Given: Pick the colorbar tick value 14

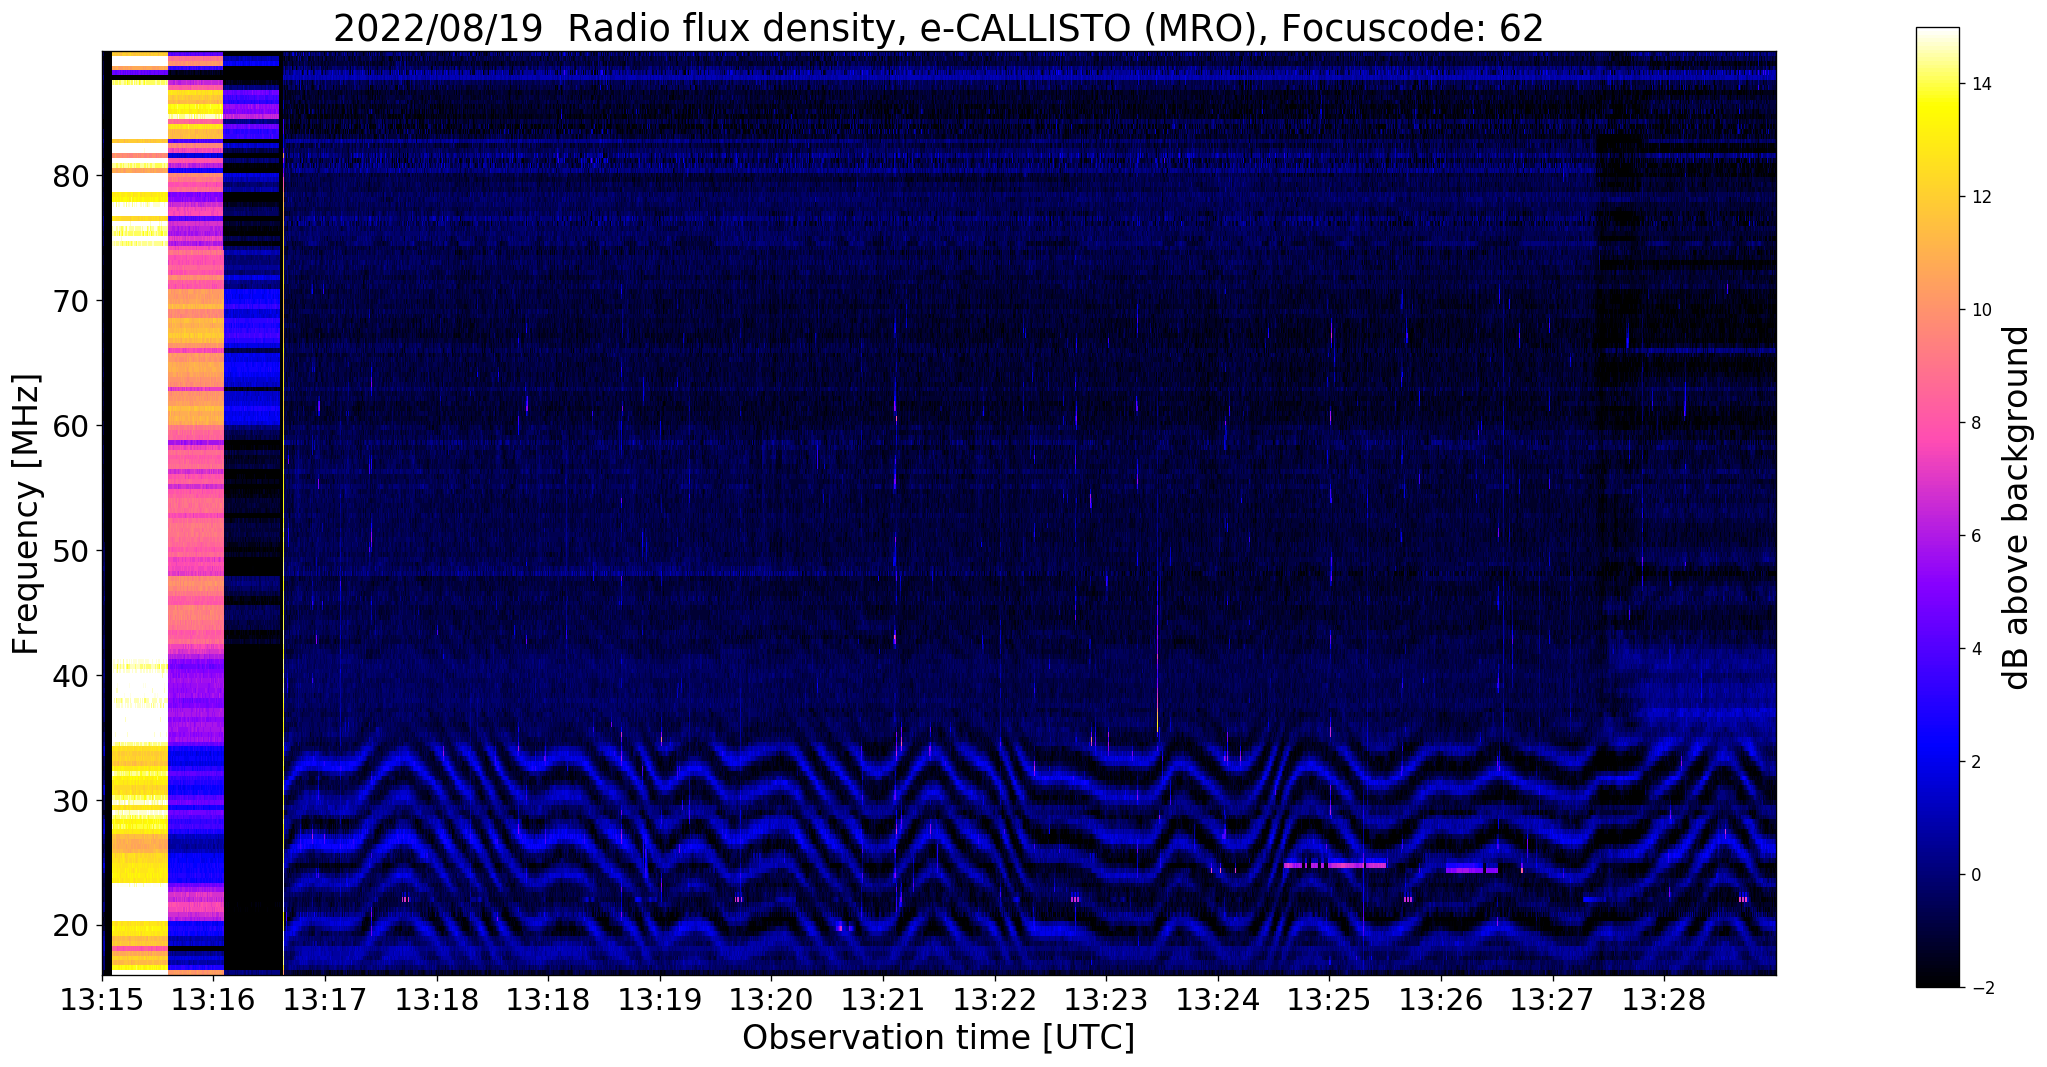Looking at the screenshot, I should coord(1980,84).
